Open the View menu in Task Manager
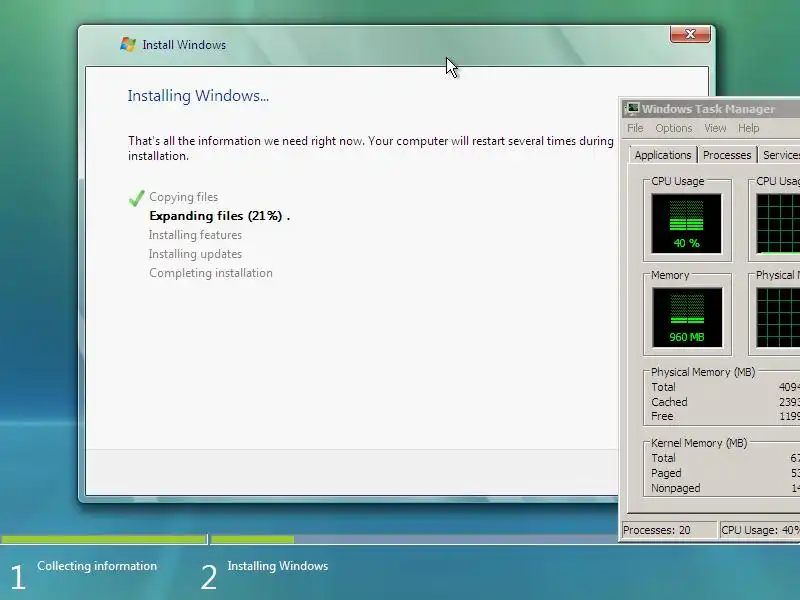 click(x=715, y=128)
